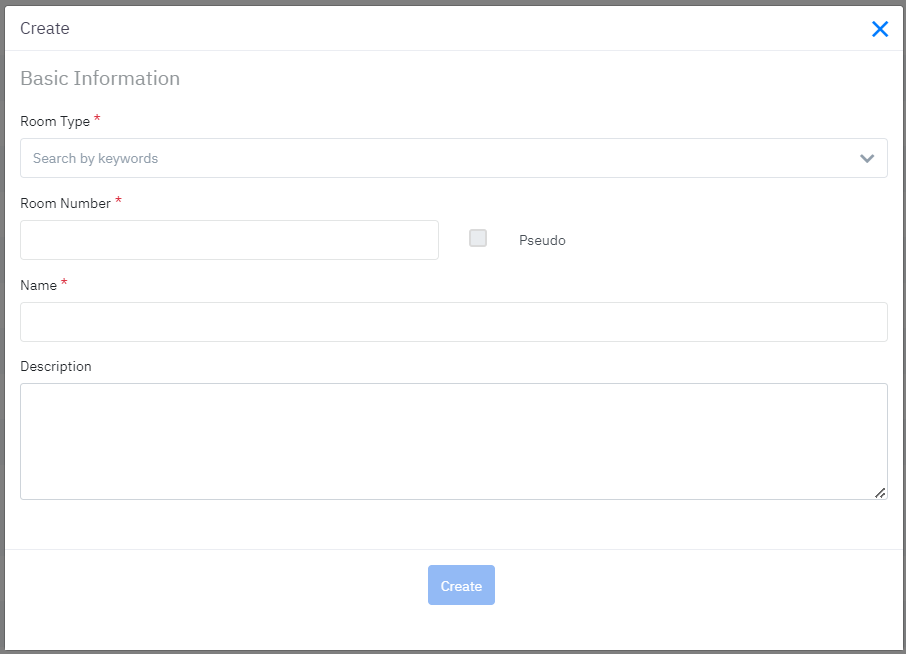Close the Create dialog with the X icon
Viewport: 906px width, 654px height.
coord(880,29)
